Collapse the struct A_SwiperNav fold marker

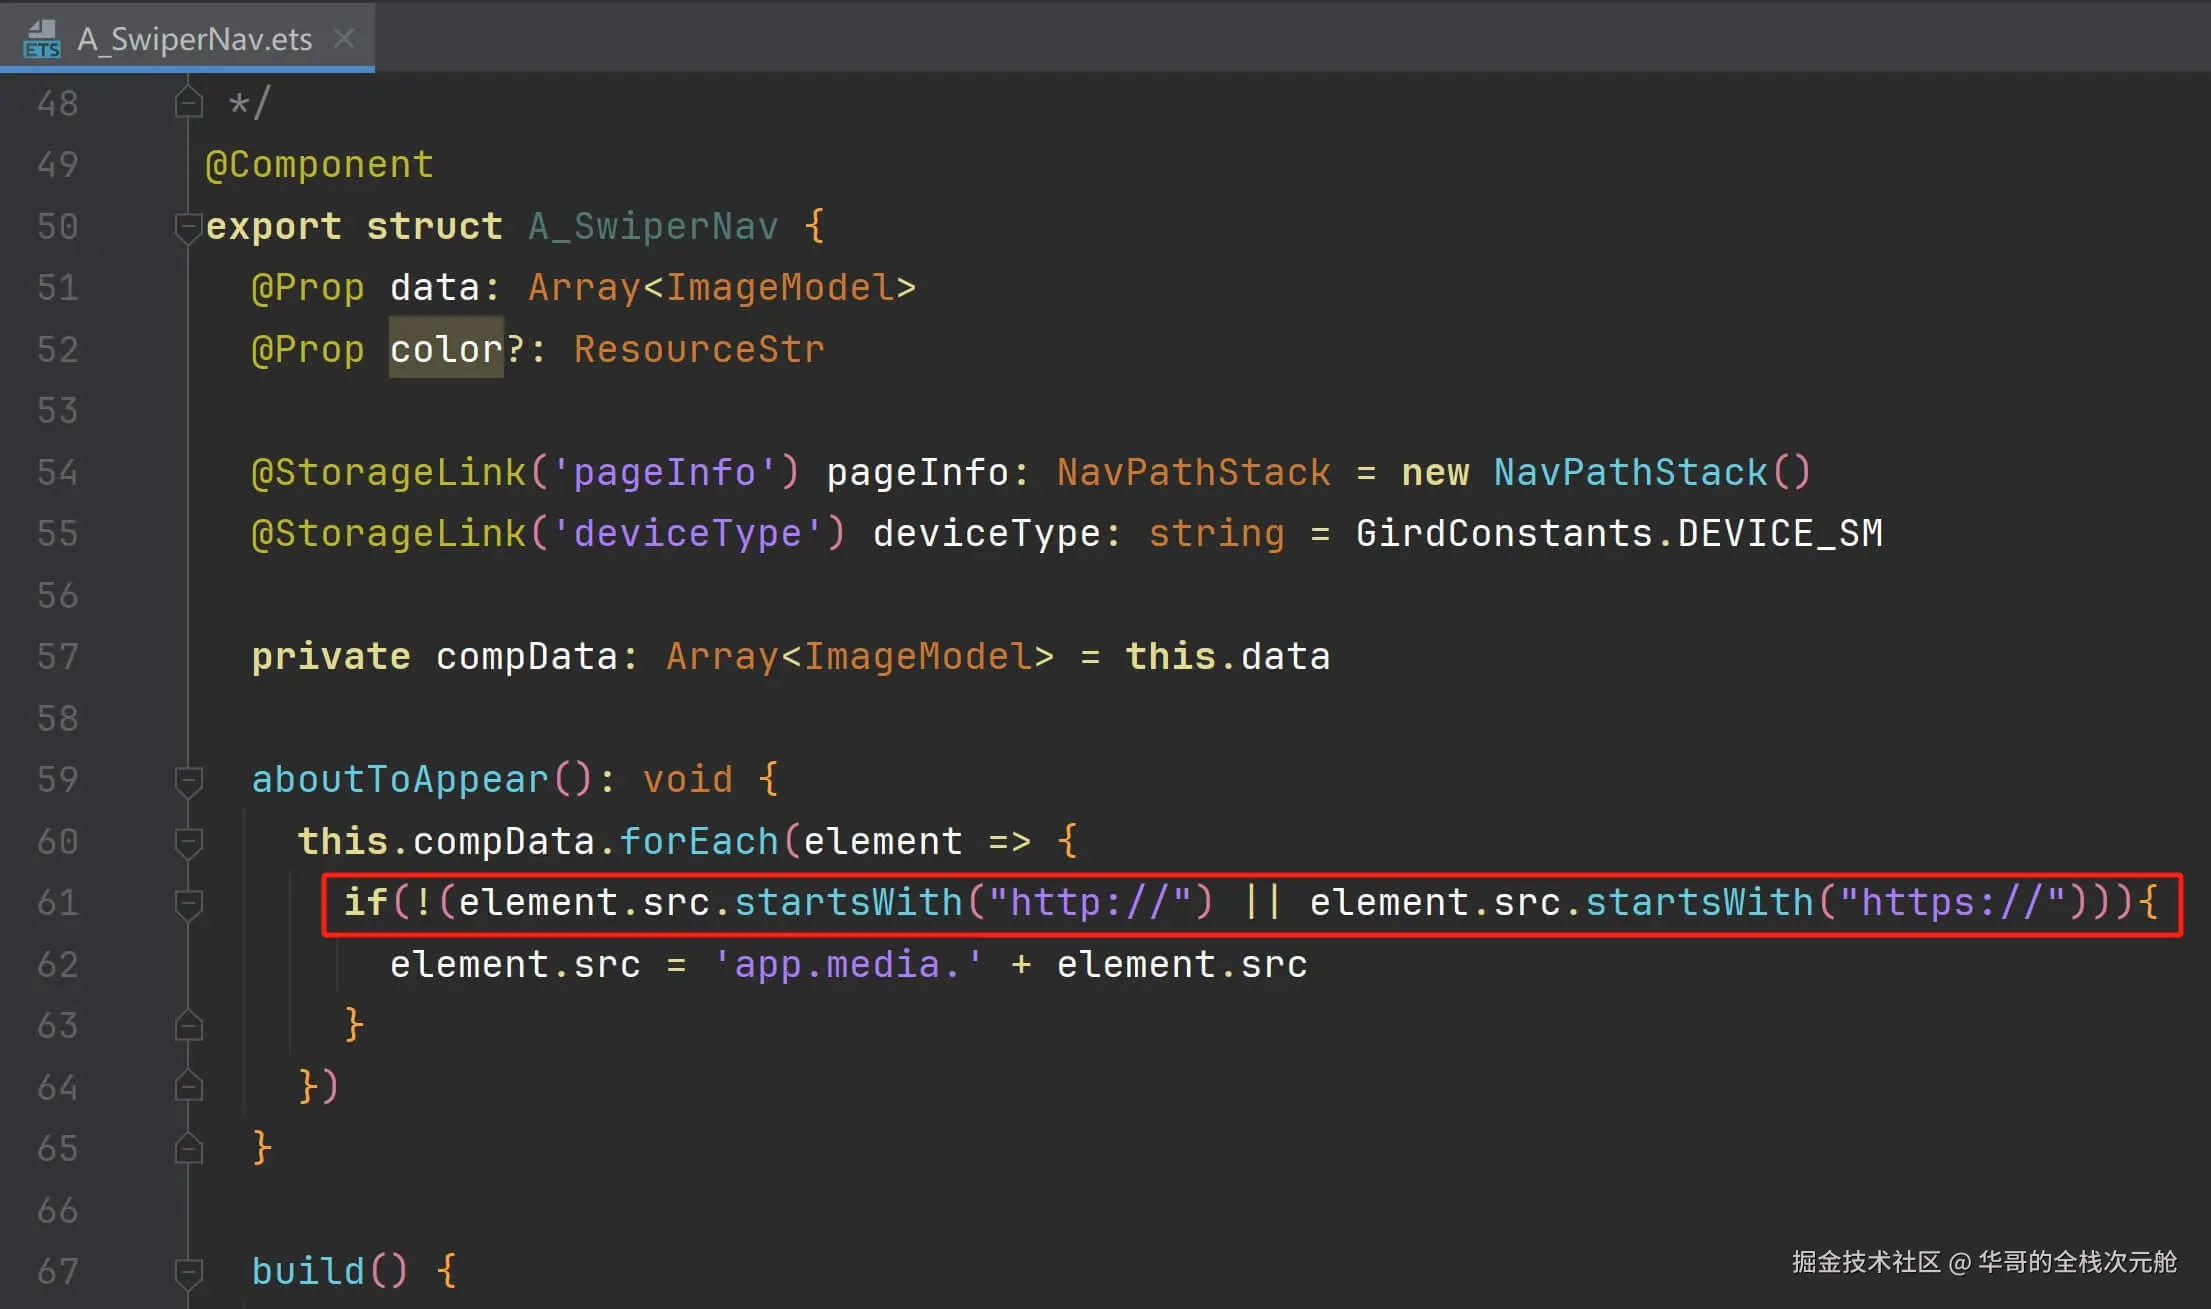tap(188, 227)
